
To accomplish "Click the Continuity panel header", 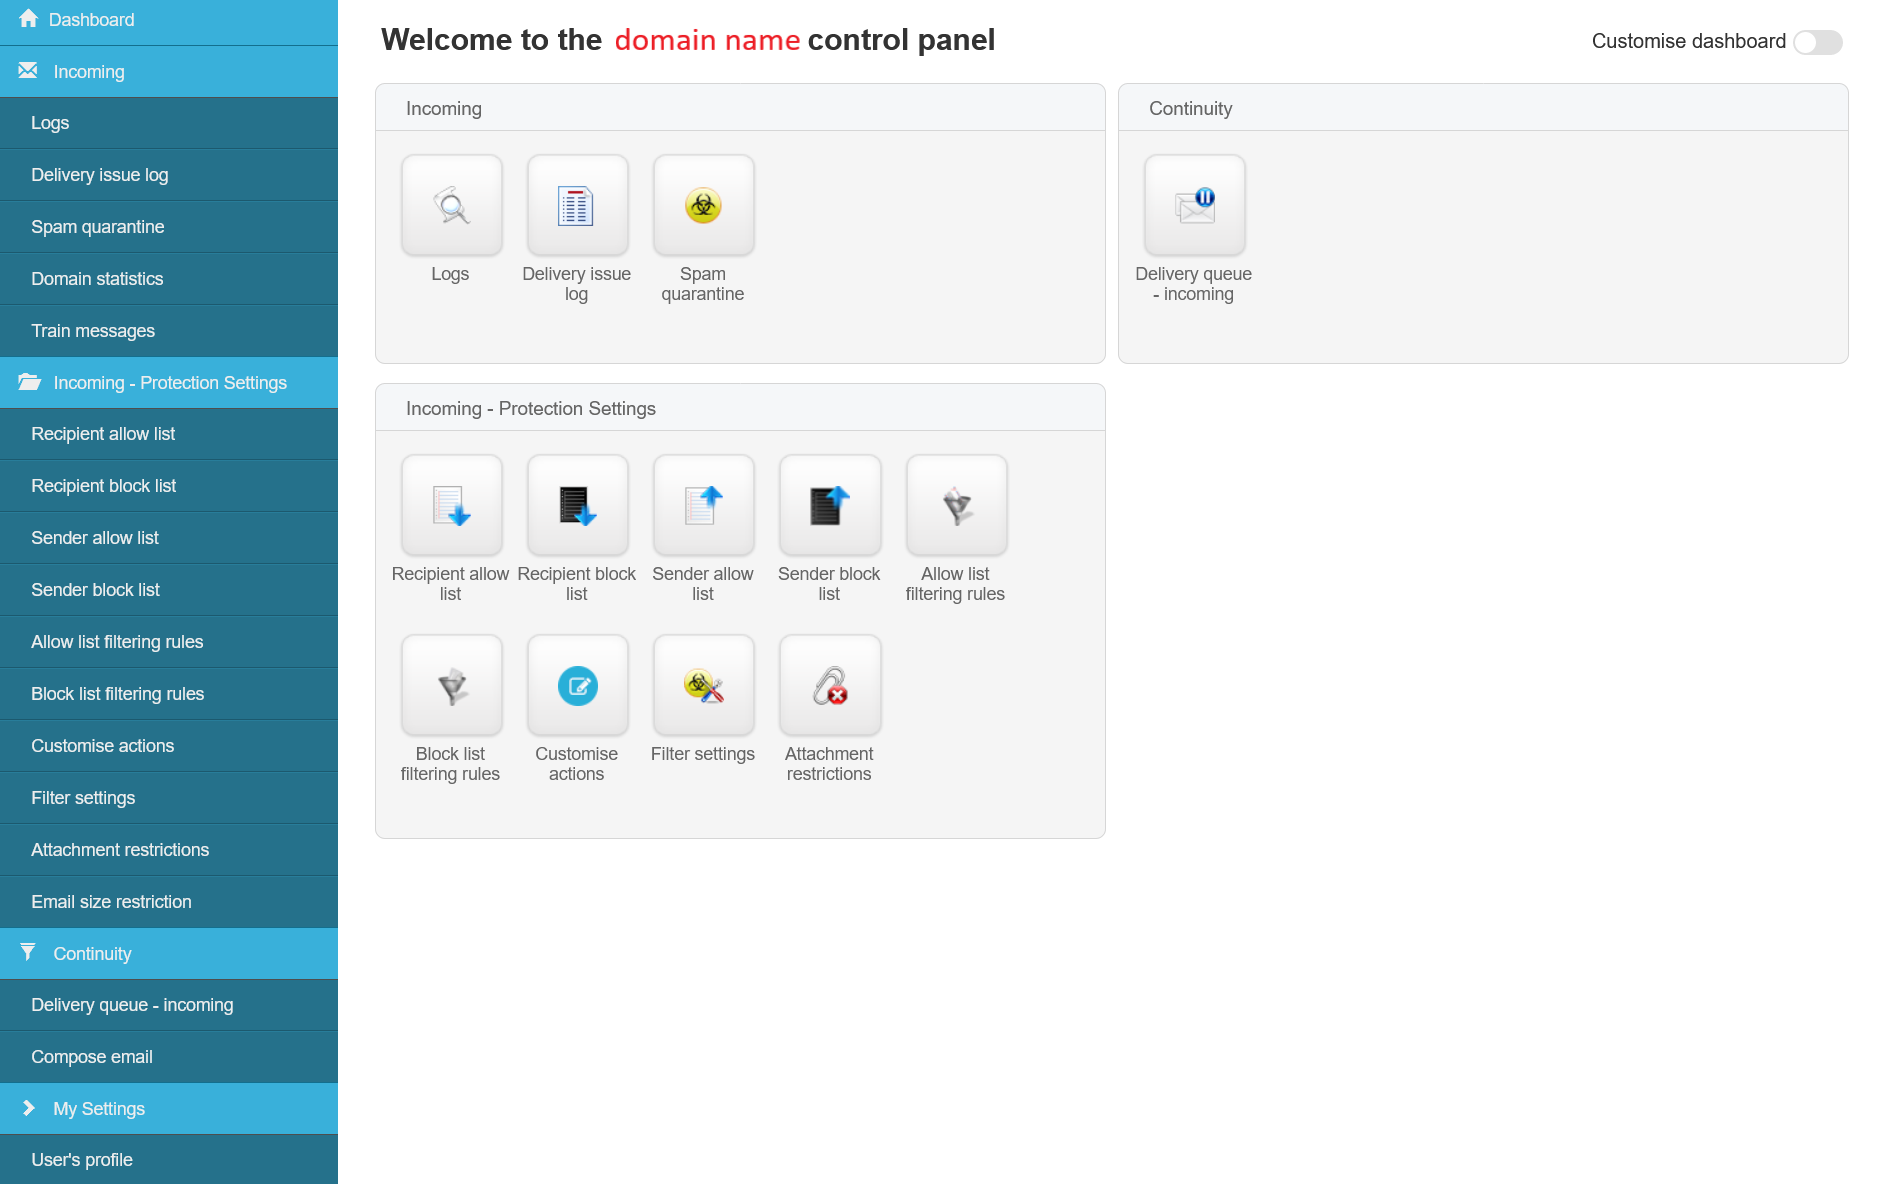I will click(1483, 108).
